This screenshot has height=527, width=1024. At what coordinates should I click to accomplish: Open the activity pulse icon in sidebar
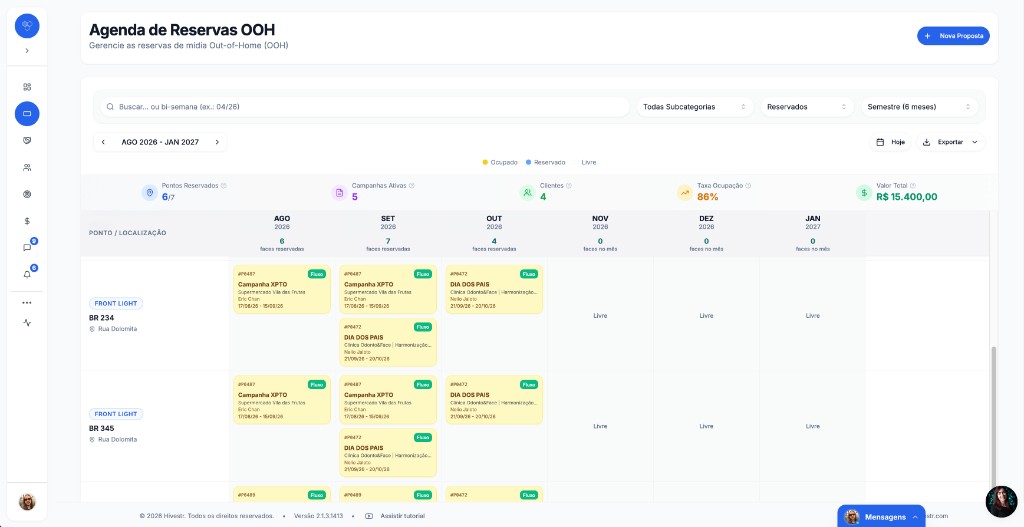27,323
